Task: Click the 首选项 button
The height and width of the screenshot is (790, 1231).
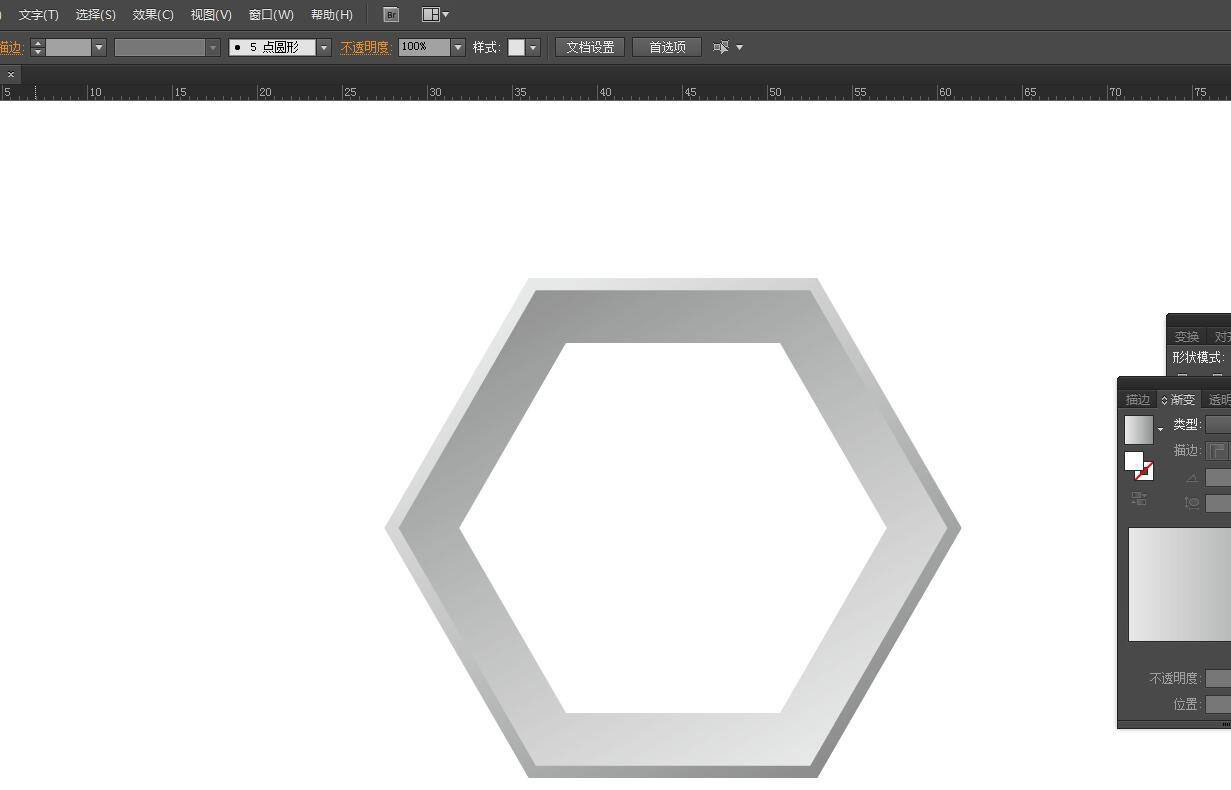Action: 667,47
